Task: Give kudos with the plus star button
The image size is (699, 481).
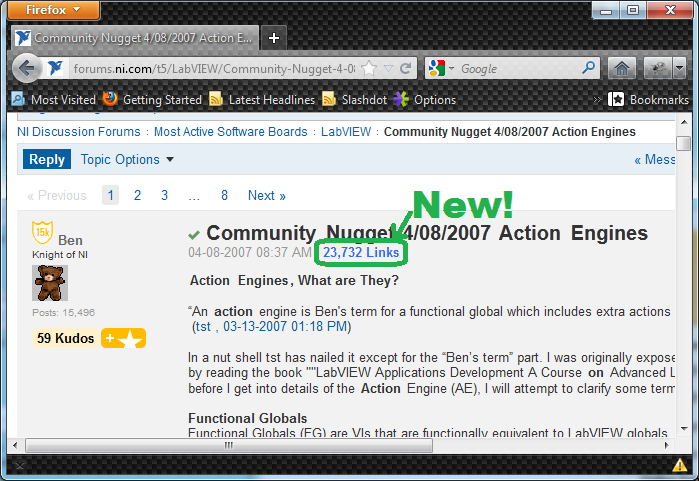Action: pos(123,338)
